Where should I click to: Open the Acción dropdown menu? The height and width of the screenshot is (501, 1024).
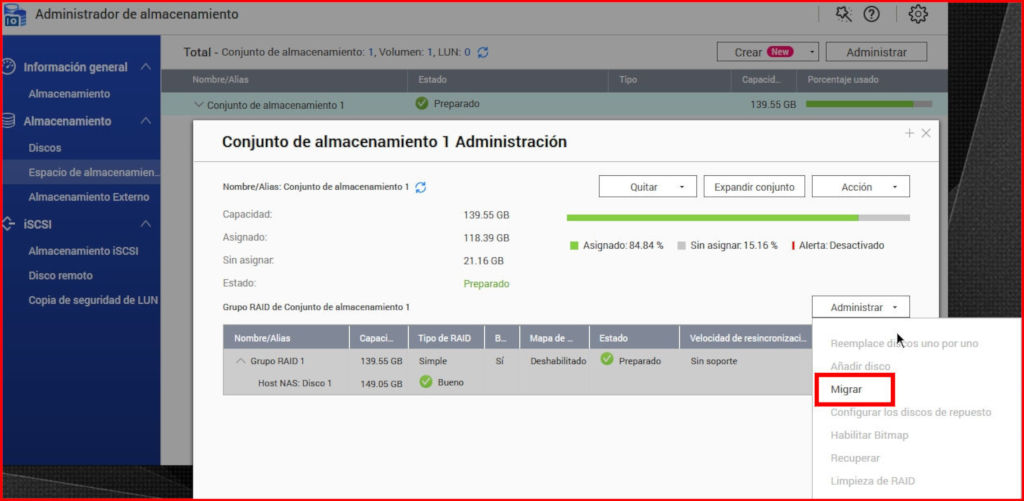point(860,187)
